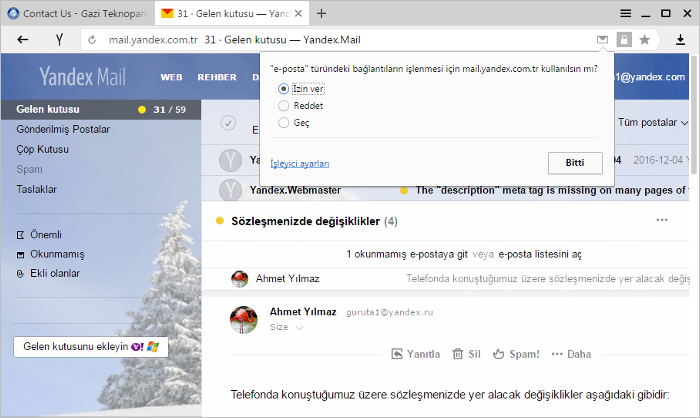Click Gelen kutusunu ekleyin button
This screenshot has width=700, height=418.
pos(91,347)
